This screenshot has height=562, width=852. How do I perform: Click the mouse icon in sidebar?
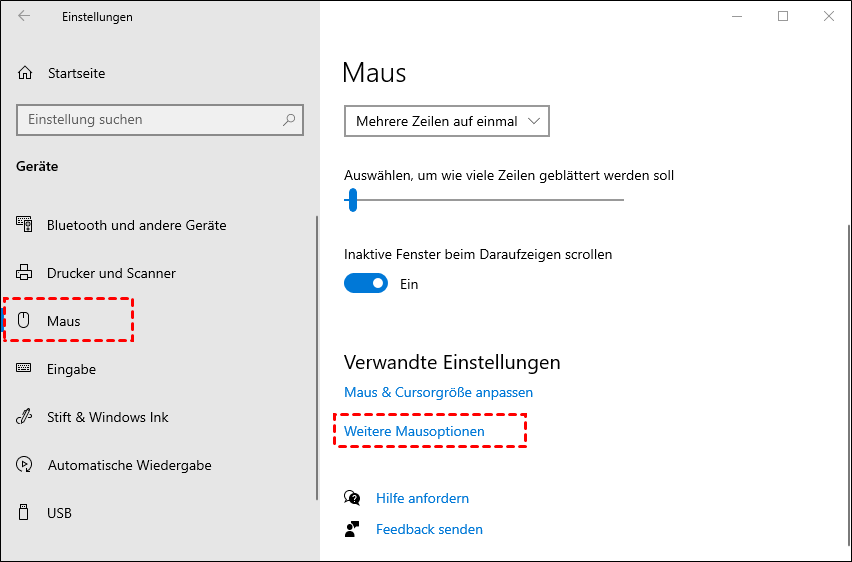(25, 321)
